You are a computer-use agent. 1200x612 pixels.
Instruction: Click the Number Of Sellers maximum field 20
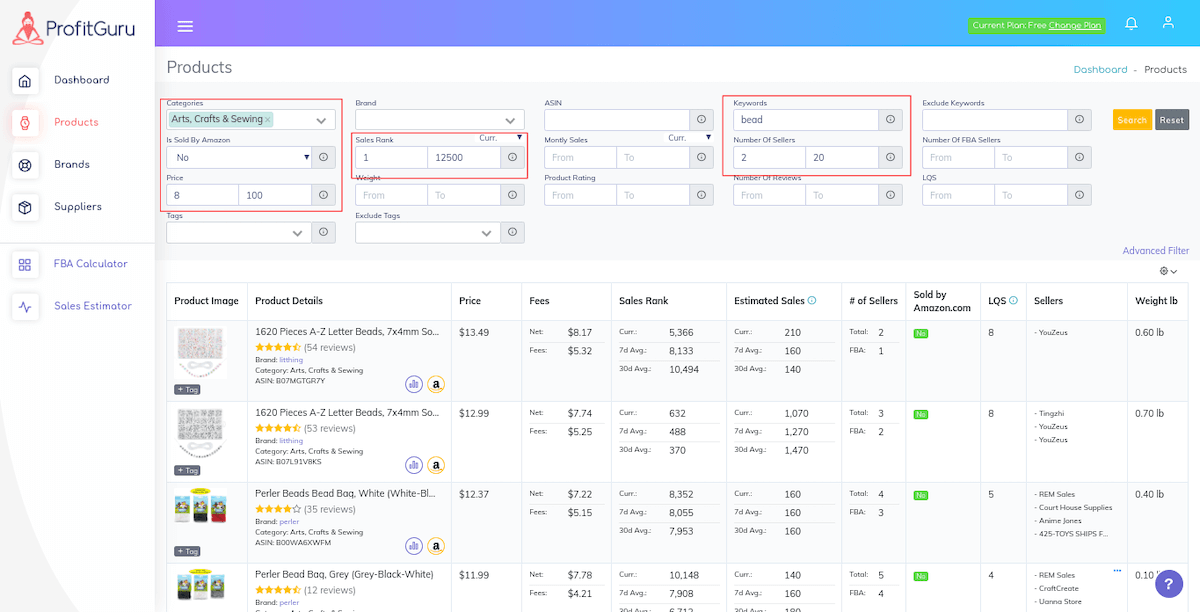click(x=842, y=157)
